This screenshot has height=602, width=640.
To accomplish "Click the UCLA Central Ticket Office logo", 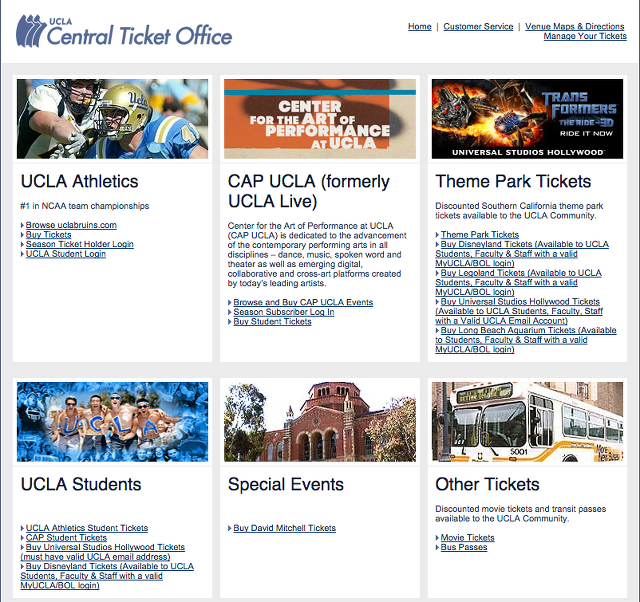I will [x=124, y=31].
